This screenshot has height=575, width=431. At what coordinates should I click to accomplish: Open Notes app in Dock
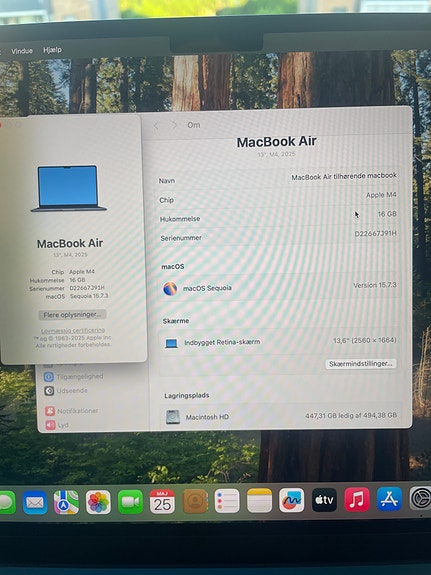tap(259, 500)
